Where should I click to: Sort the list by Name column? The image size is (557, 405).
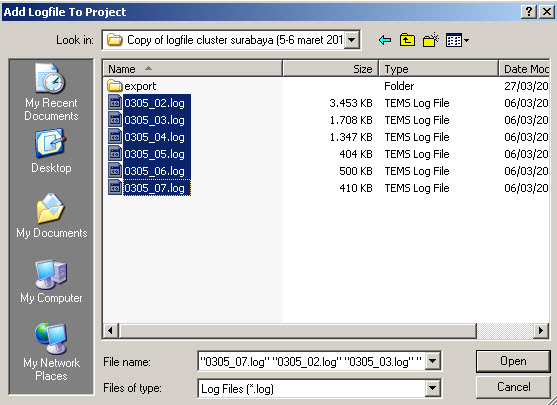tap(193, 69)
